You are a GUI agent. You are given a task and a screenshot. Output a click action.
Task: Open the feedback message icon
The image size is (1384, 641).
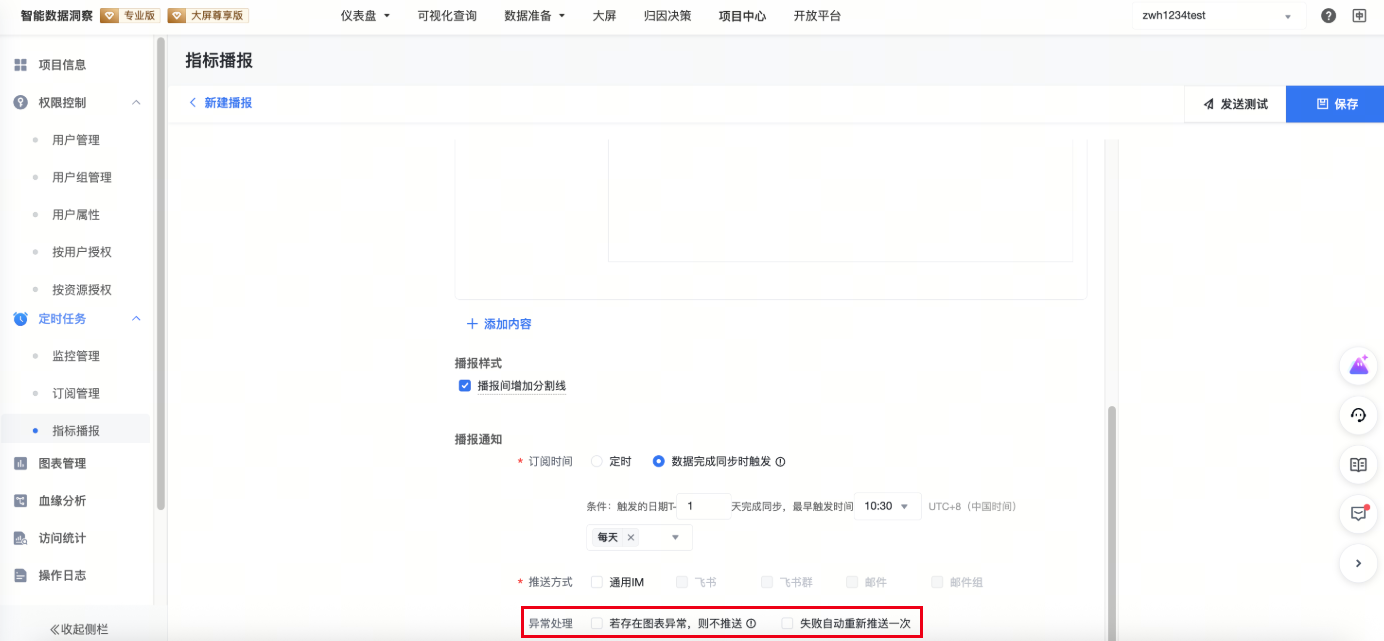[x=1358, y=514]
